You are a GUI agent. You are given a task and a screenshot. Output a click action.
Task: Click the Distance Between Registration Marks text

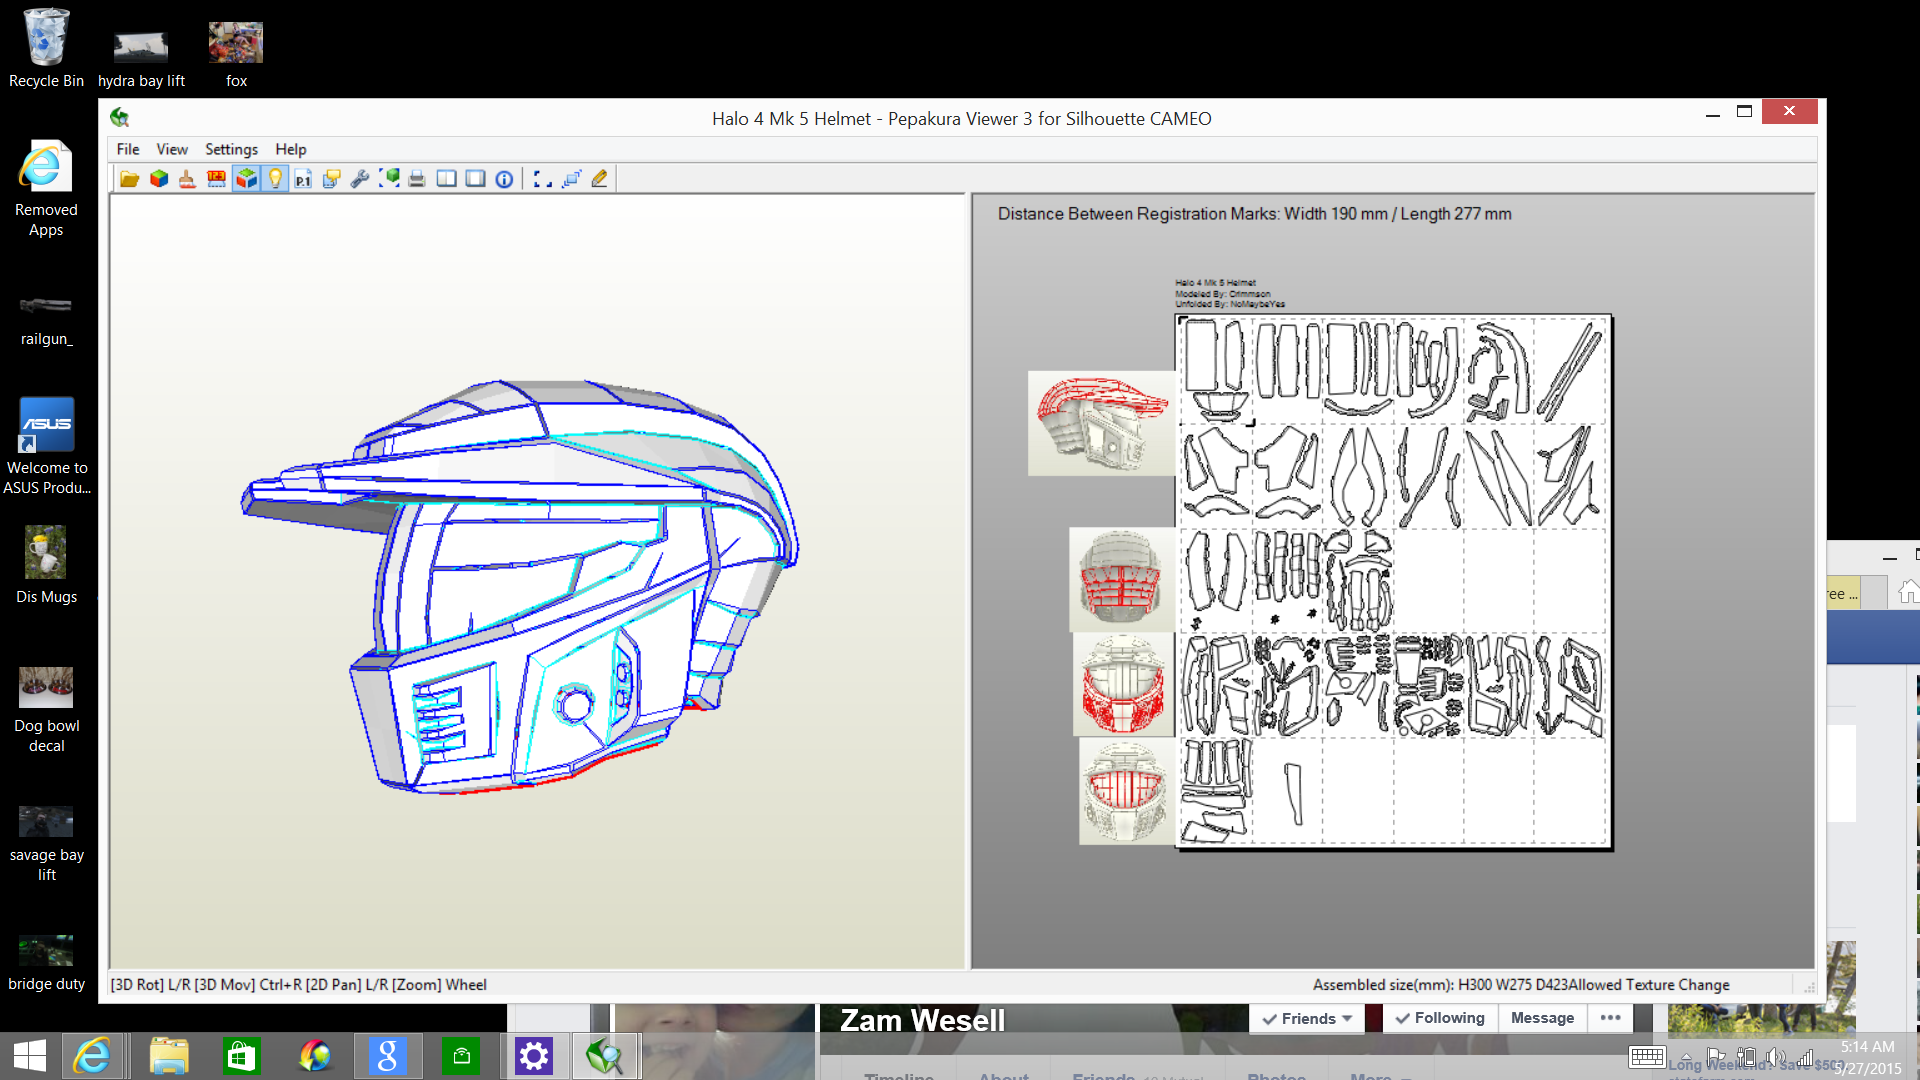pyautogui.click(x=1254, y=214)
